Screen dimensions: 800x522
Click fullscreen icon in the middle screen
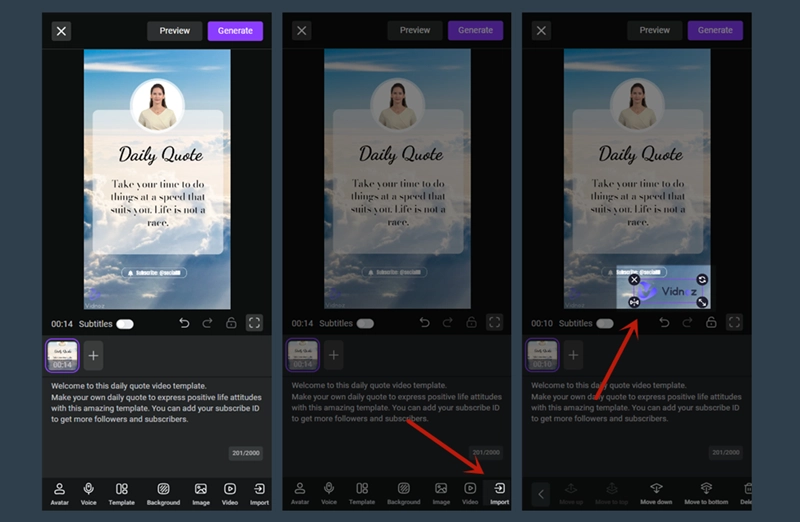click(494, 322)
